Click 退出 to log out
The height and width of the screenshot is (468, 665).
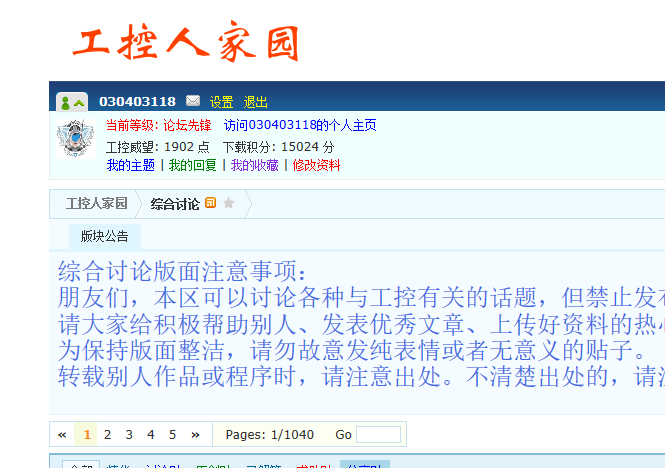click(256, 102)
